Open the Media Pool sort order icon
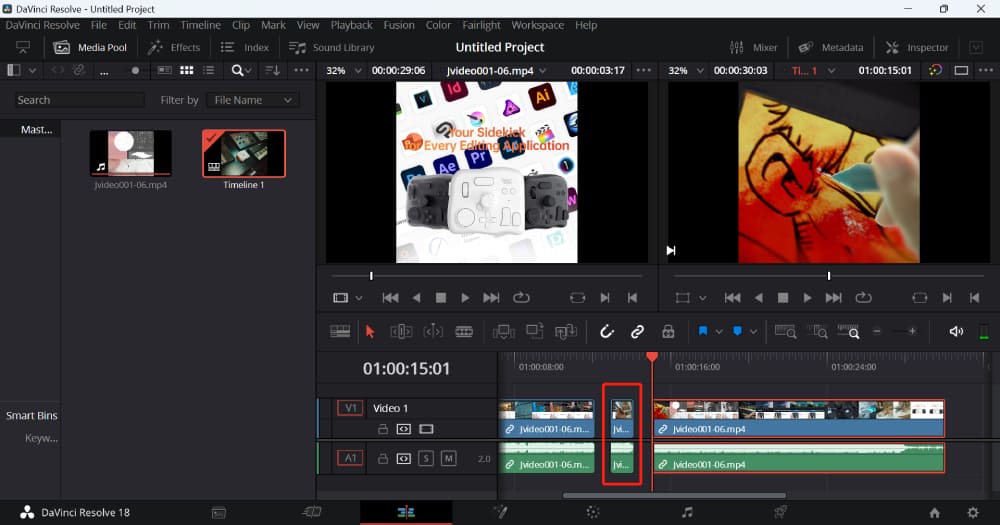The height and width of the screenshot is (525, 1000). point(272,70)
